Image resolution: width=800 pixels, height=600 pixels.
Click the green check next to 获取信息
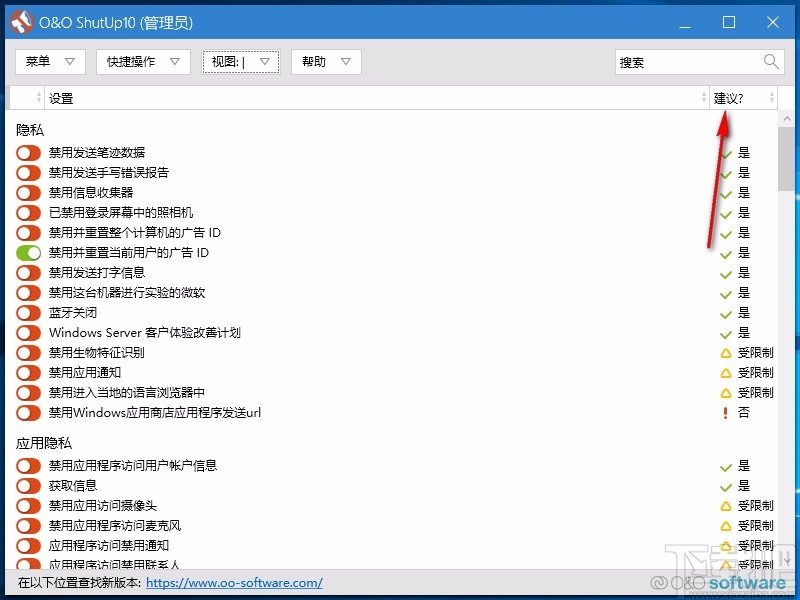tap(726, 485)
